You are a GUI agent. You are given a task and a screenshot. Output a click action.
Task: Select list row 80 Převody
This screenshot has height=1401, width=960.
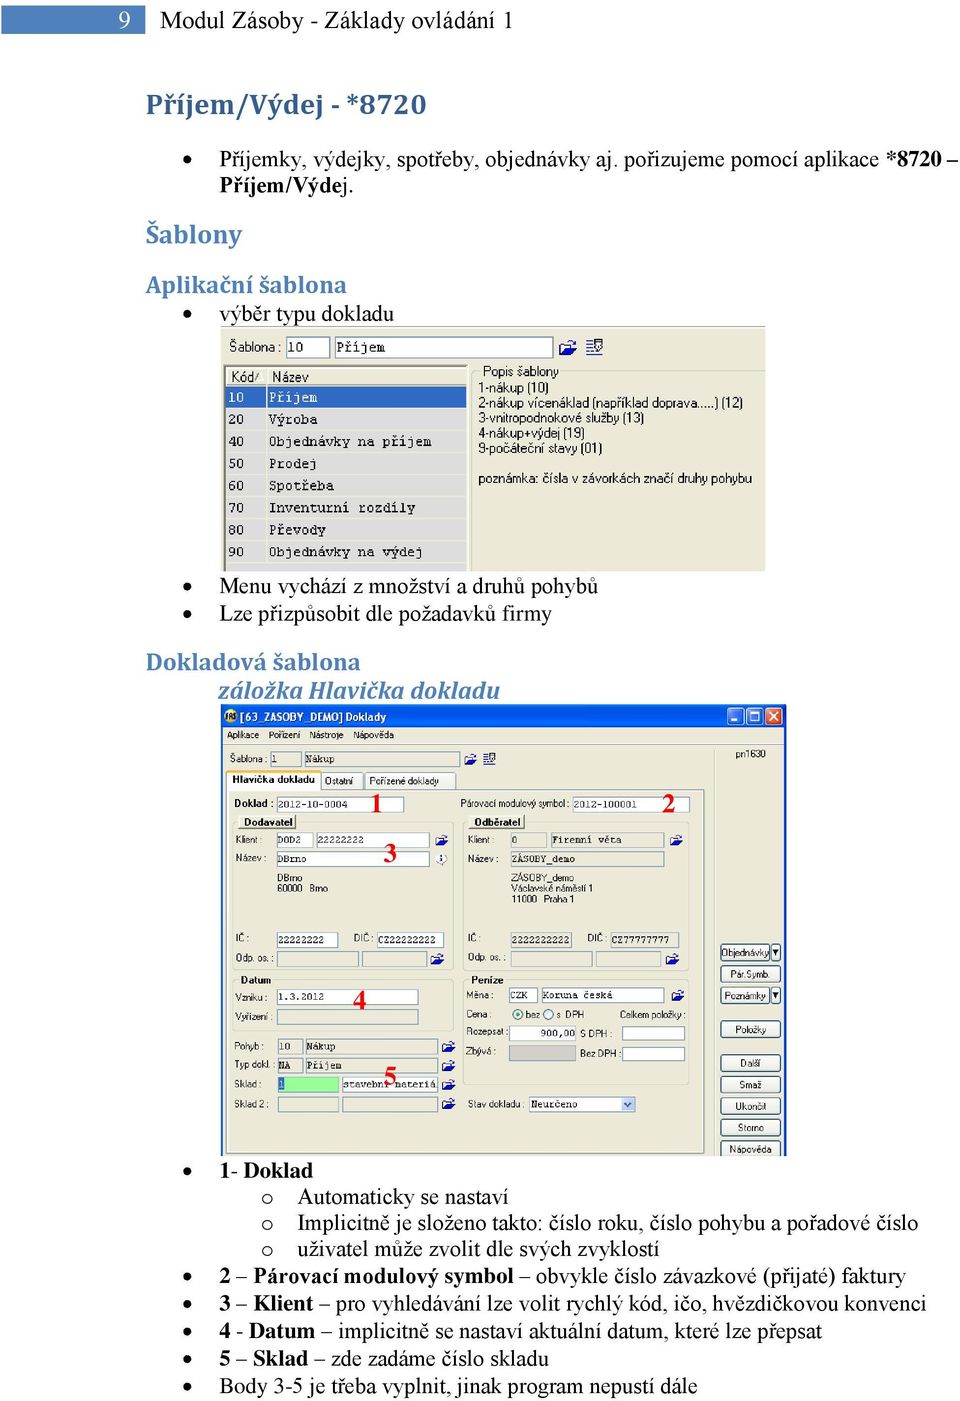click(346, 530)
